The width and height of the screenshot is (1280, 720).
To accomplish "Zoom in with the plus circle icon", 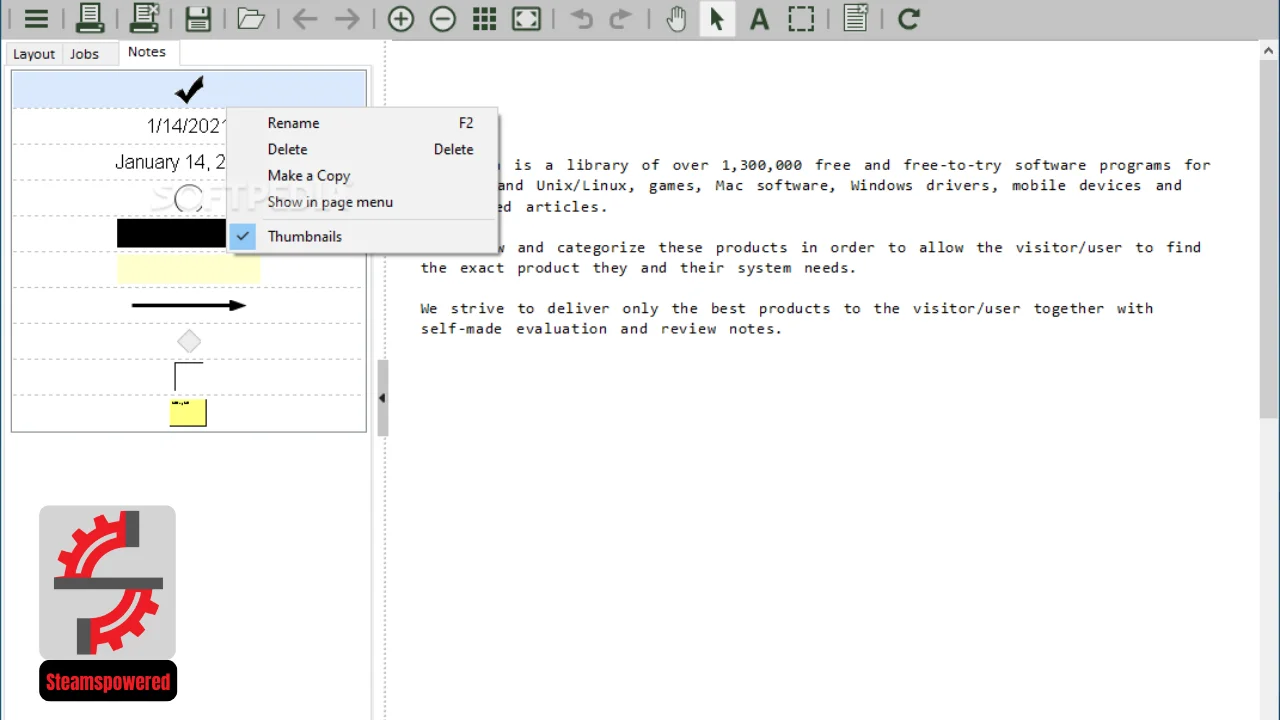I will [x=401, y=18].
